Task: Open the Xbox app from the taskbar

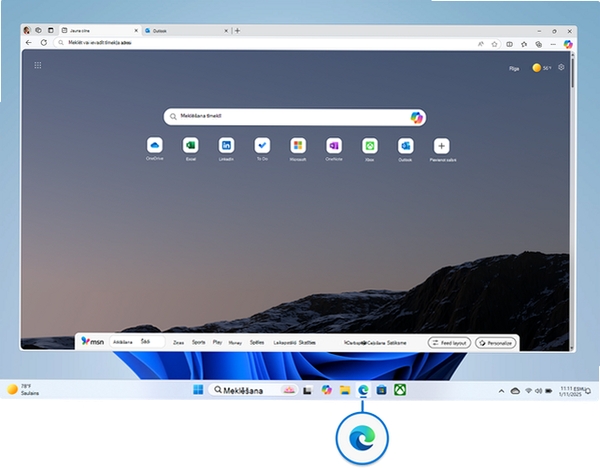Action: pyautogui.click(x=400, y=390)
